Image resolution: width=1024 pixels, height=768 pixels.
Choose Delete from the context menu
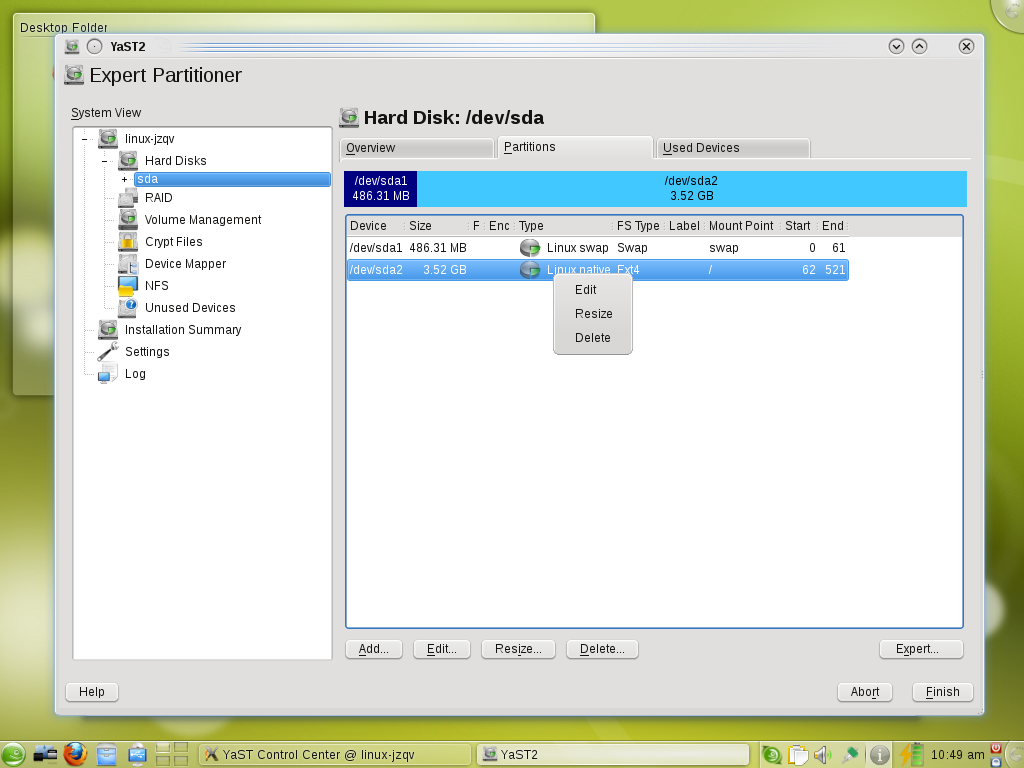pos(592,338)
